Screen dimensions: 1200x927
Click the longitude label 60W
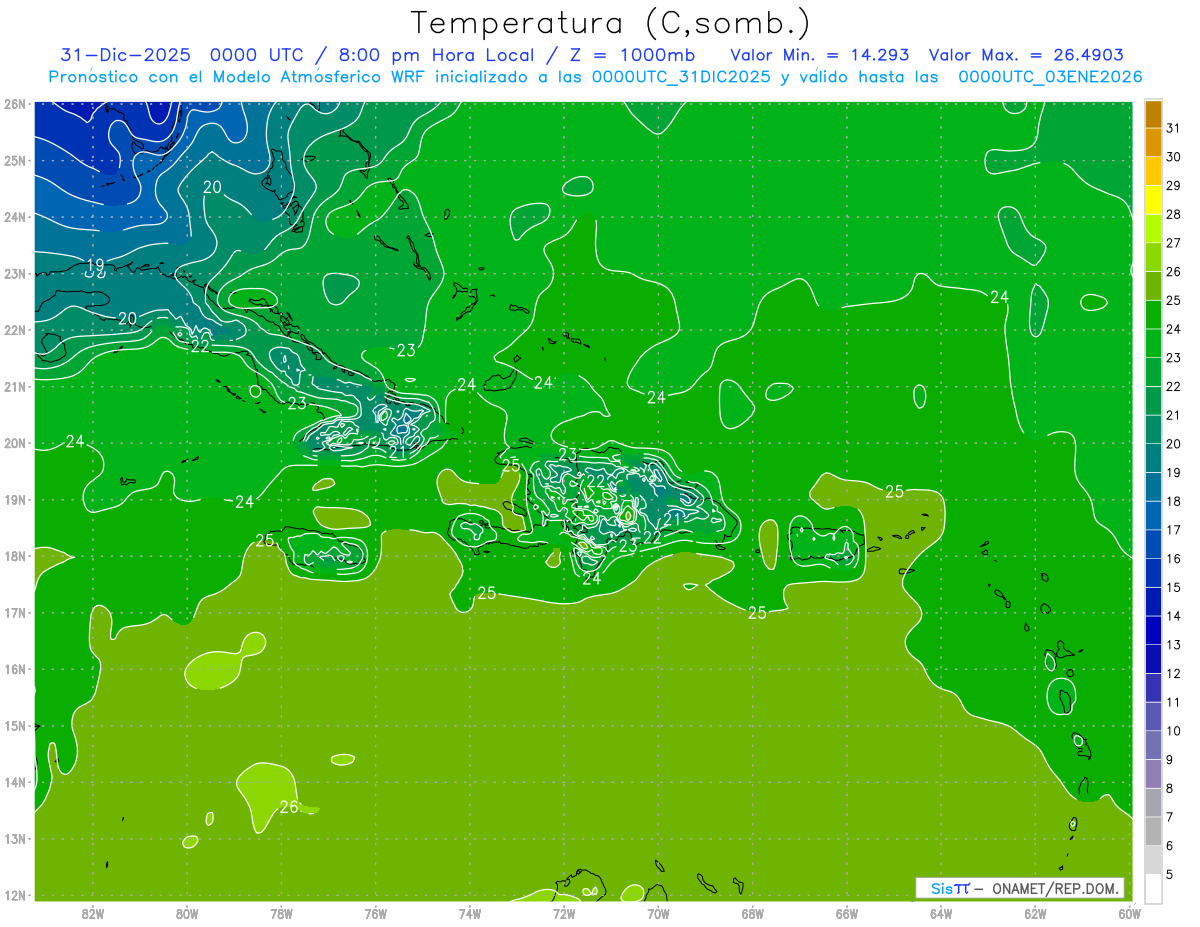[x=1130, y=913]
